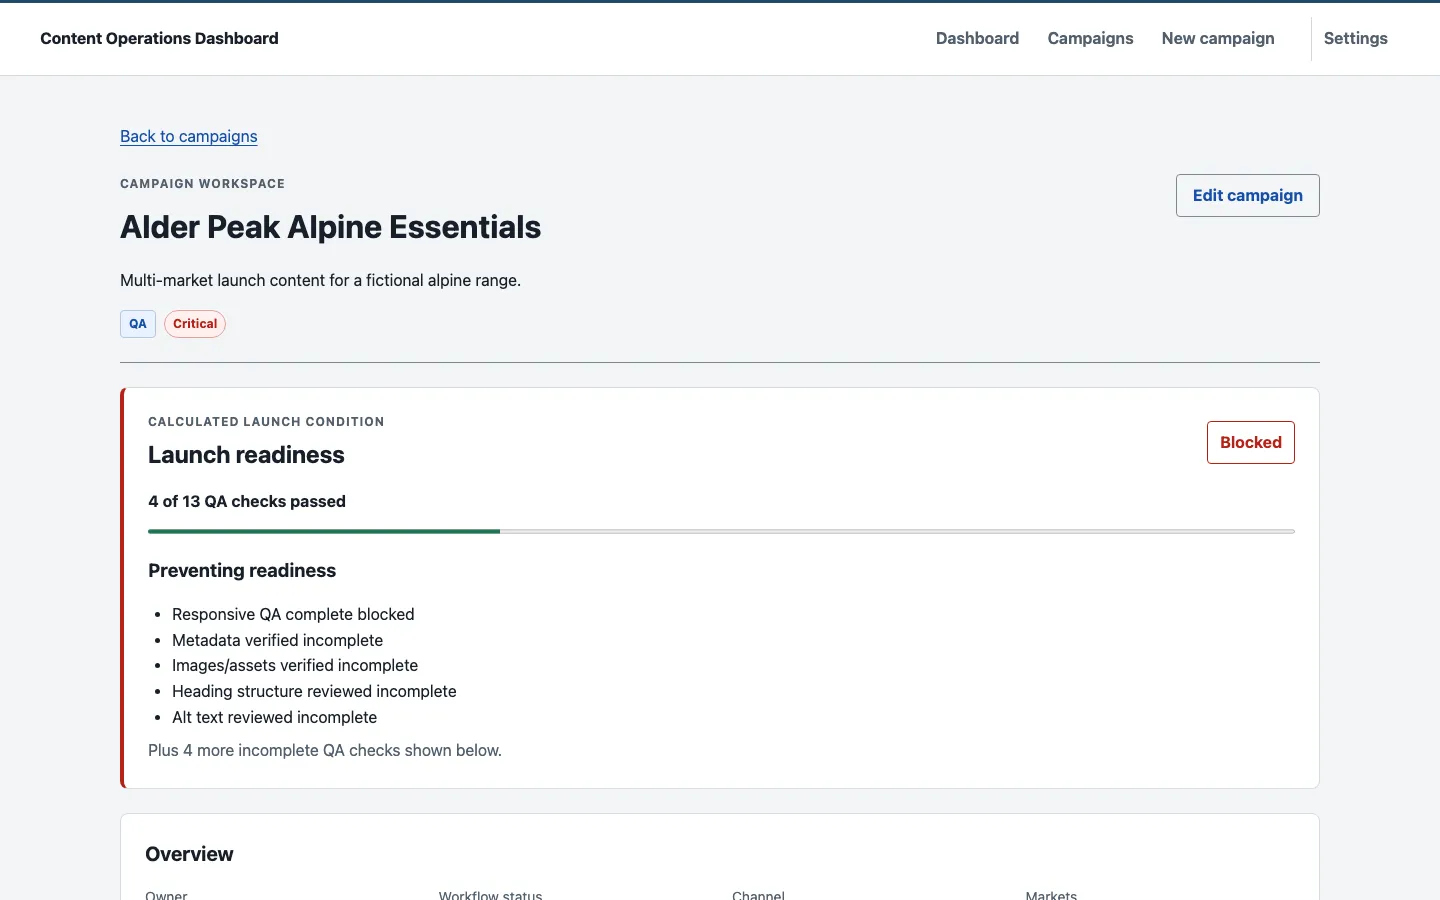Click the Critical priority badge
The height and width of the screenshot is (900, 1440).
pyautogui.click(x=195, y=324)
